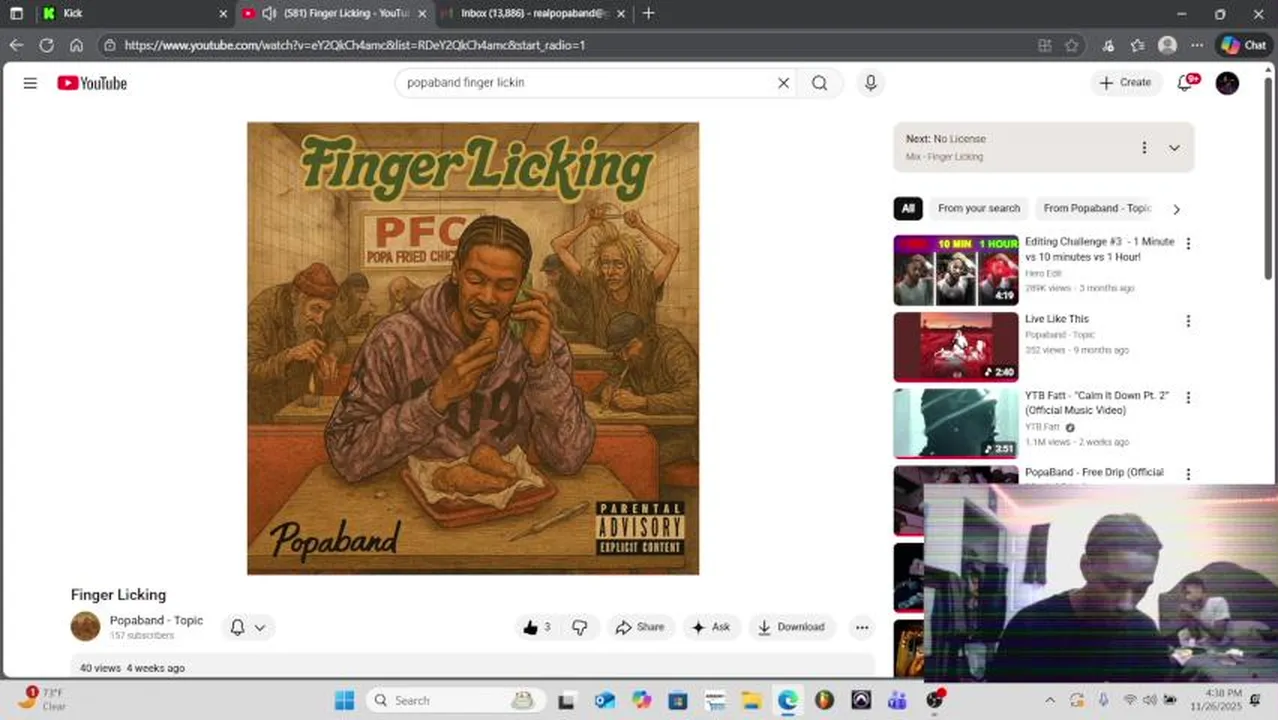Go to the YouTube home logo

(92, 83)
